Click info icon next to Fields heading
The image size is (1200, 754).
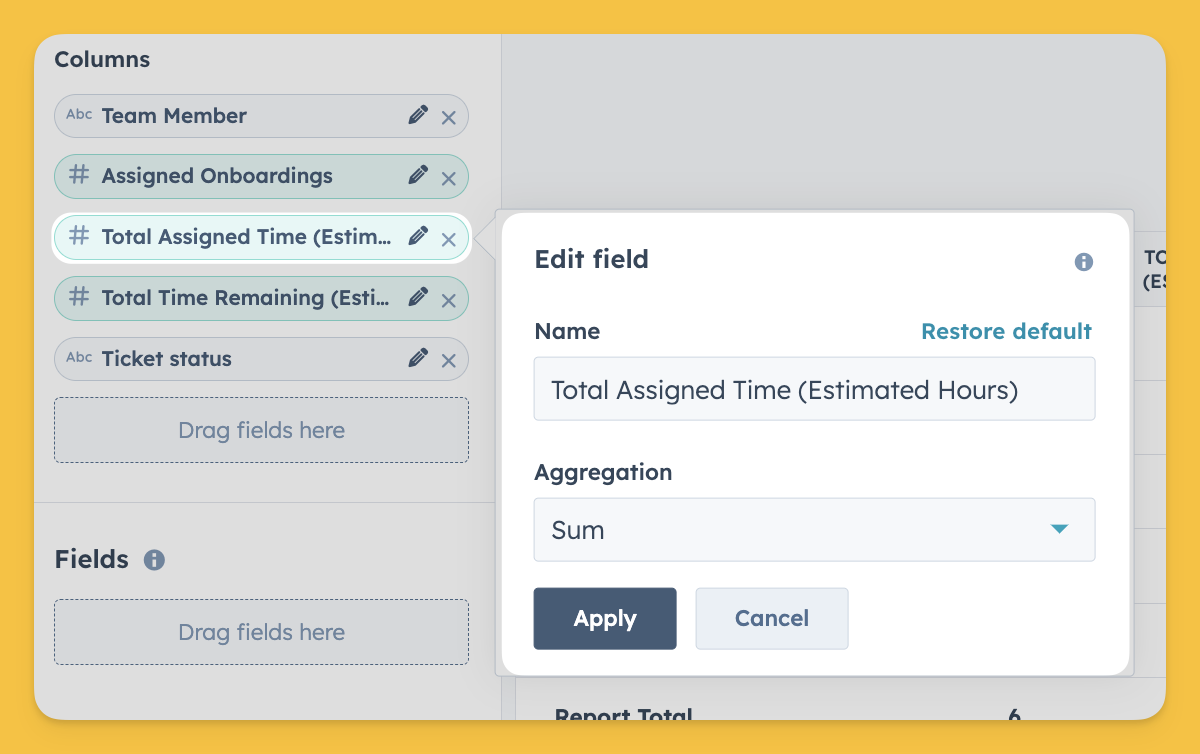click(154, 560)
